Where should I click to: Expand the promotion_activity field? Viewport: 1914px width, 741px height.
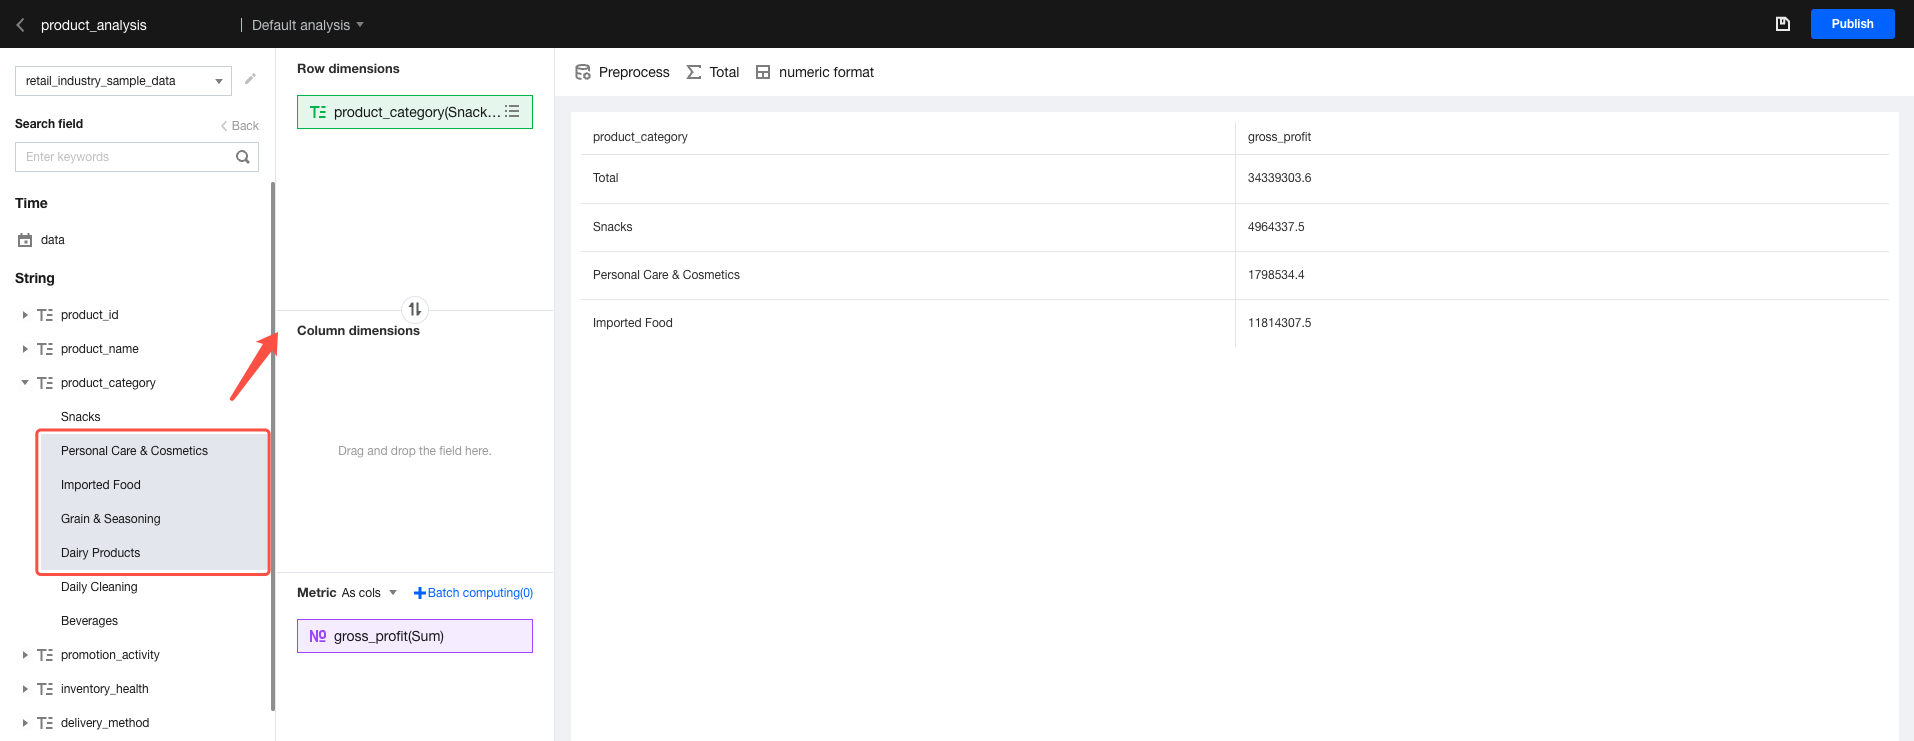25,655
